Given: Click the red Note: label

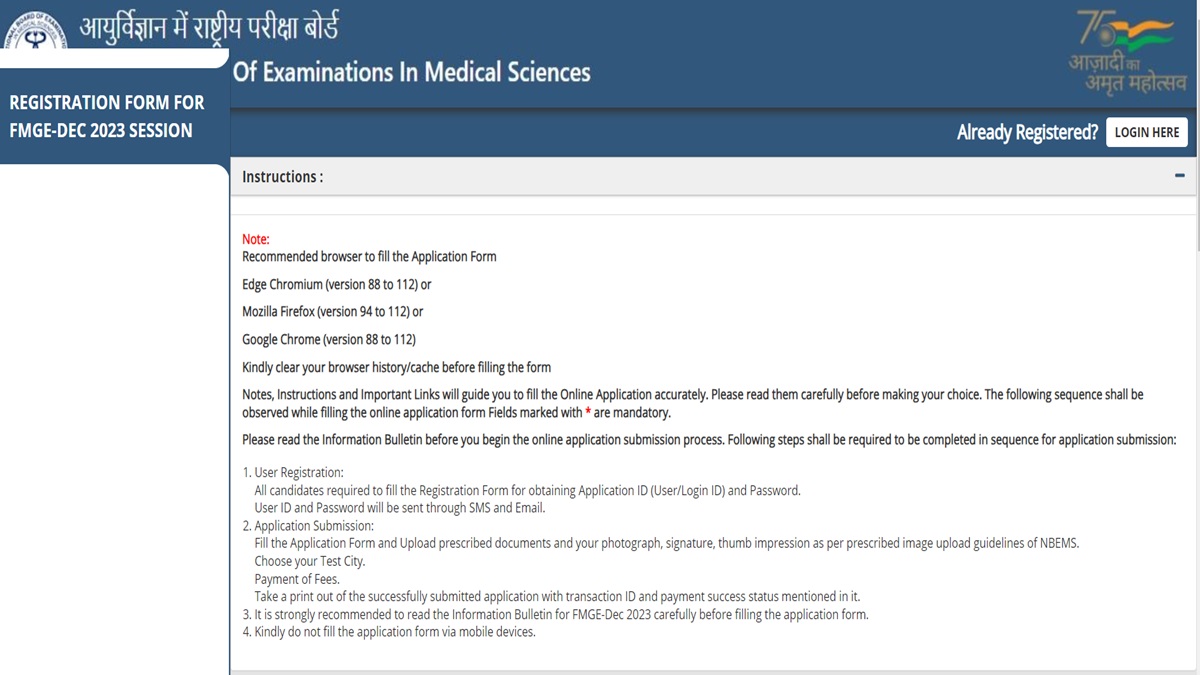Looking at the screenshot, I should point(256,239).
